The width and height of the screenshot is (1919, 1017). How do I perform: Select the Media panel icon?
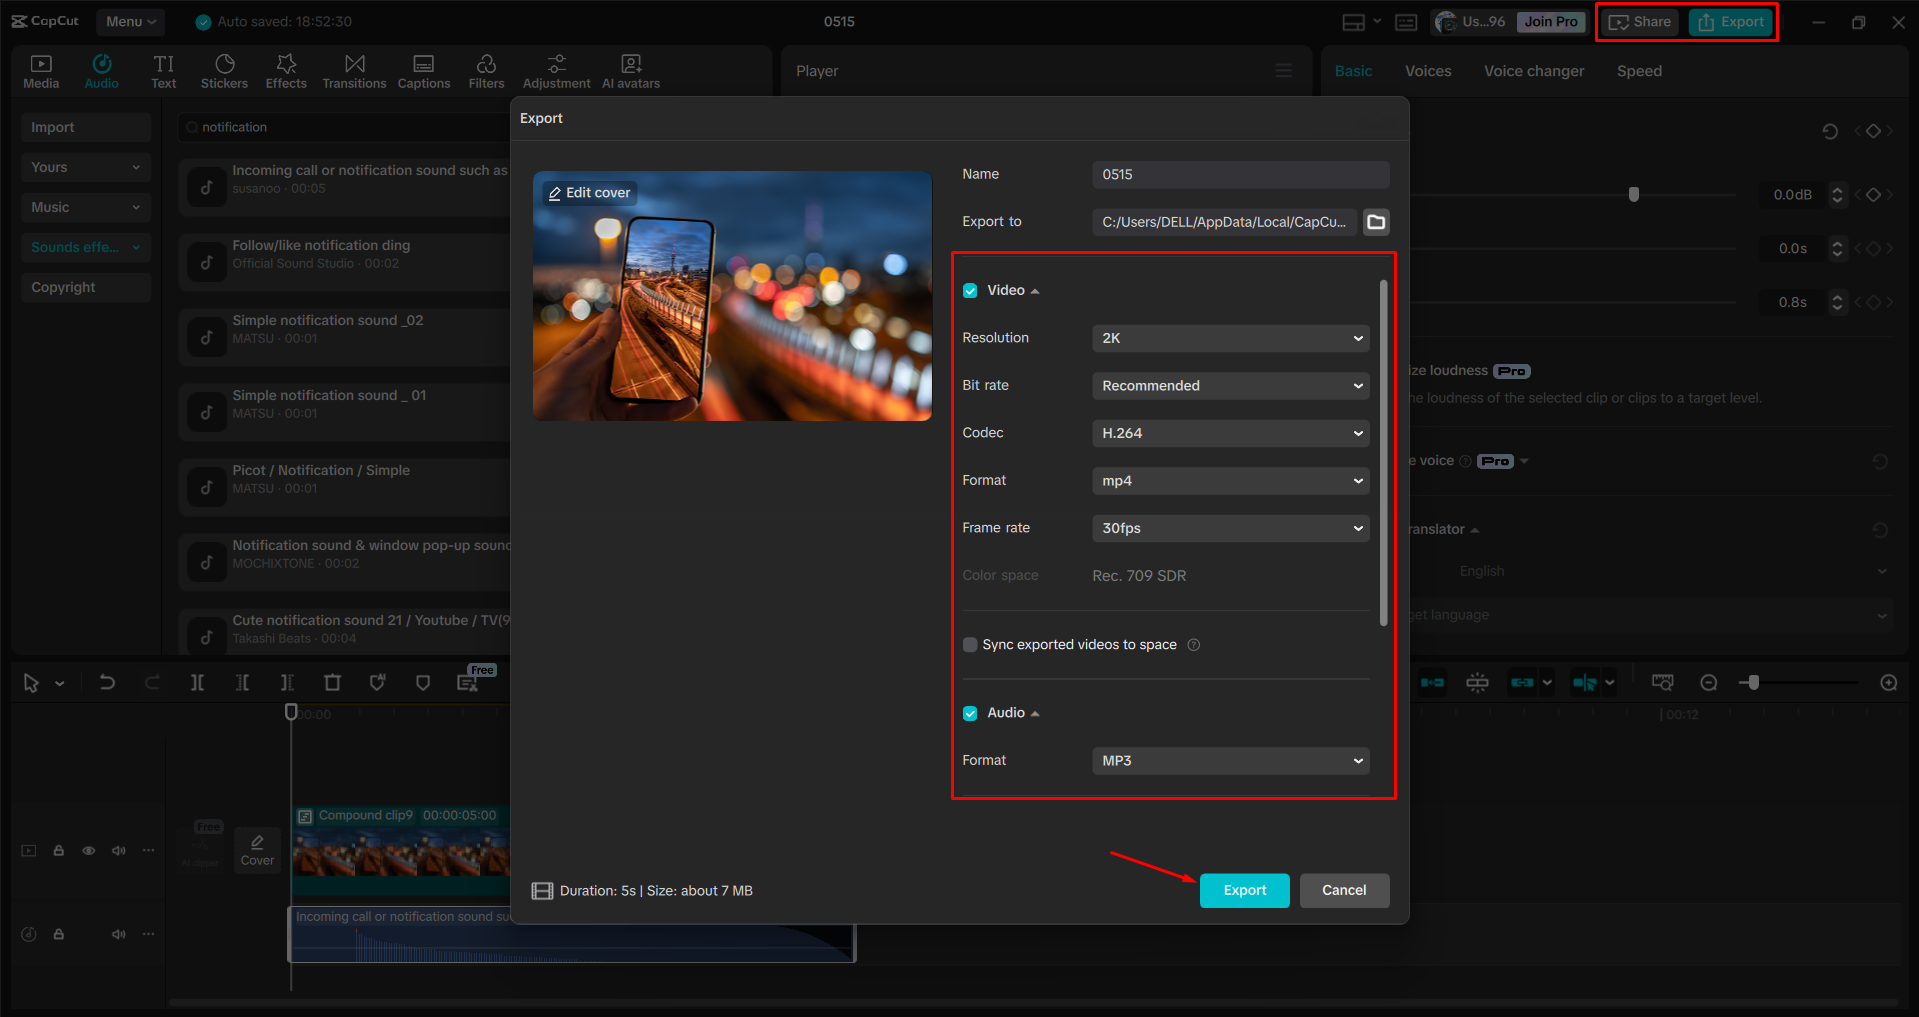(x=40, y=70)
